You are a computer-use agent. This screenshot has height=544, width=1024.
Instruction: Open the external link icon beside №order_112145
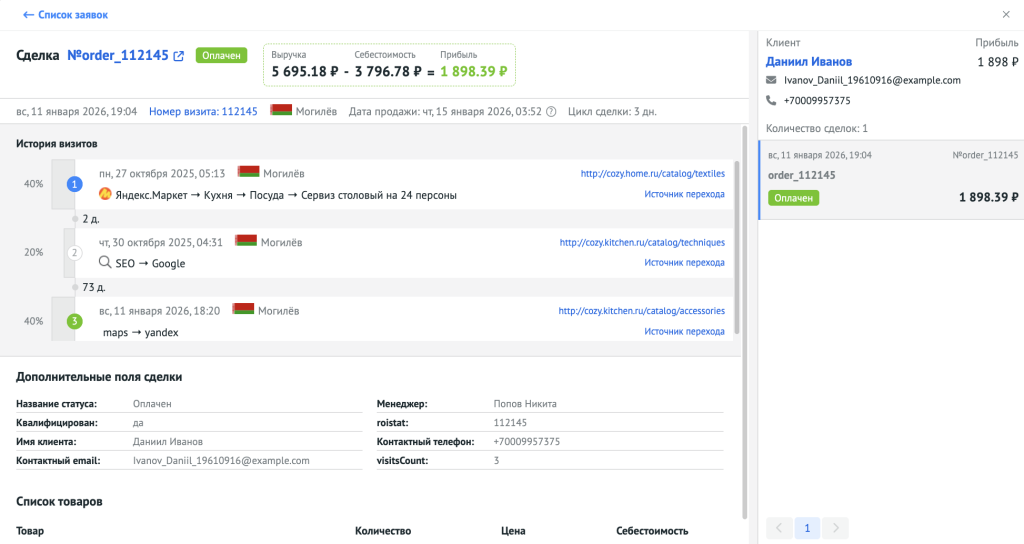(x=179, y=56)
